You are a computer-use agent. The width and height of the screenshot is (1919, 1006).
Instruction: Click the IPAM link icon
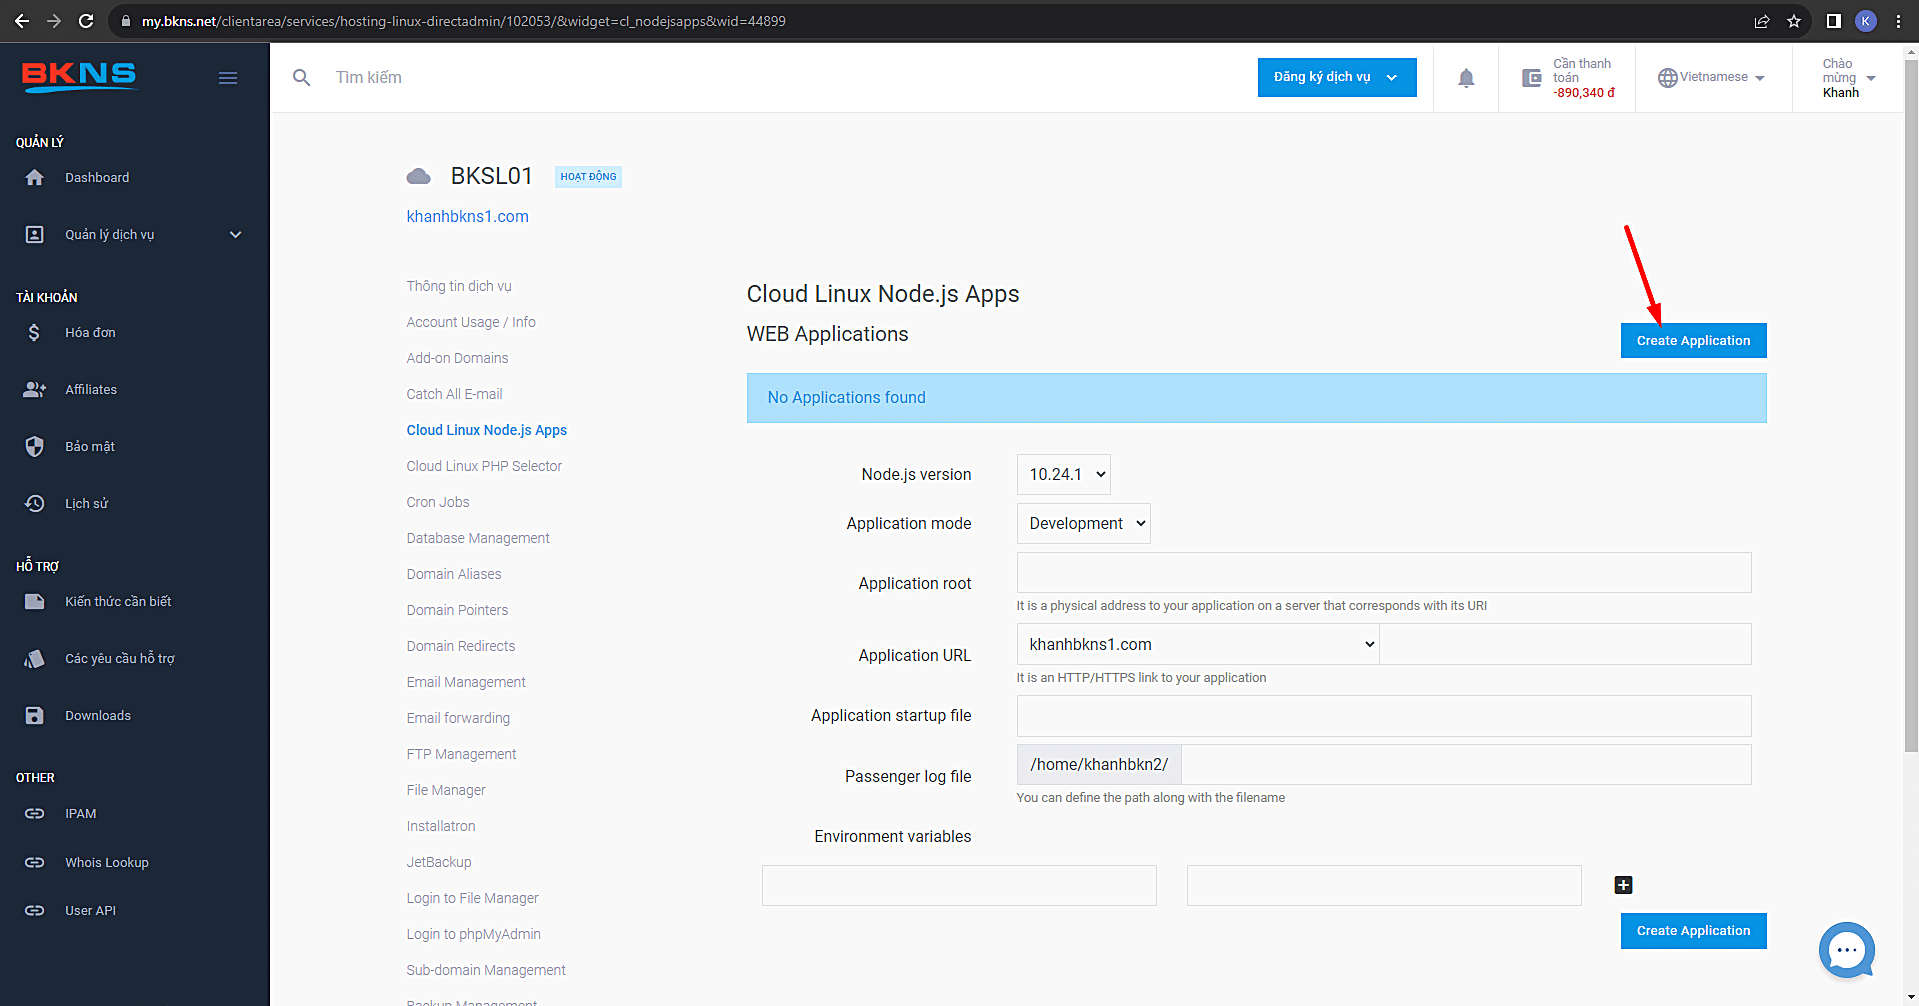tap(35, 813)
